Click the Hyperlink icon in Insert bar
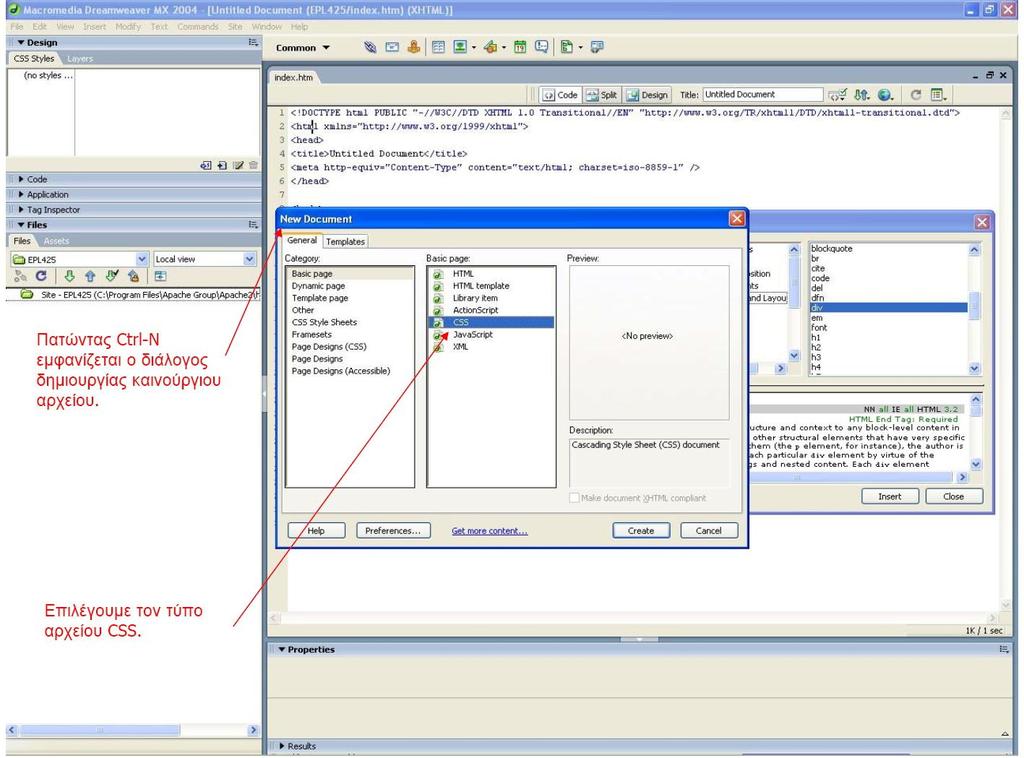 tap(370, 47)
